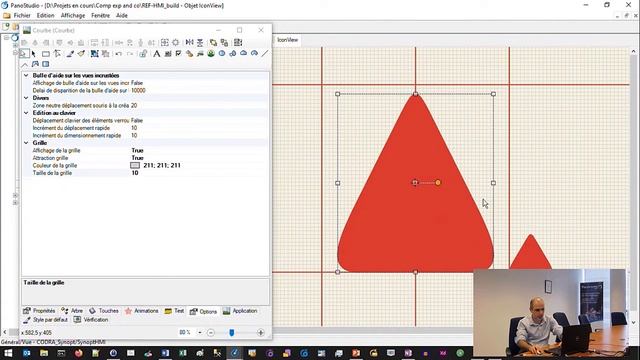Screen dimensions: 640x360
Task: Collapse the Edition au clavier section
Action: click(x=26, y=113)
